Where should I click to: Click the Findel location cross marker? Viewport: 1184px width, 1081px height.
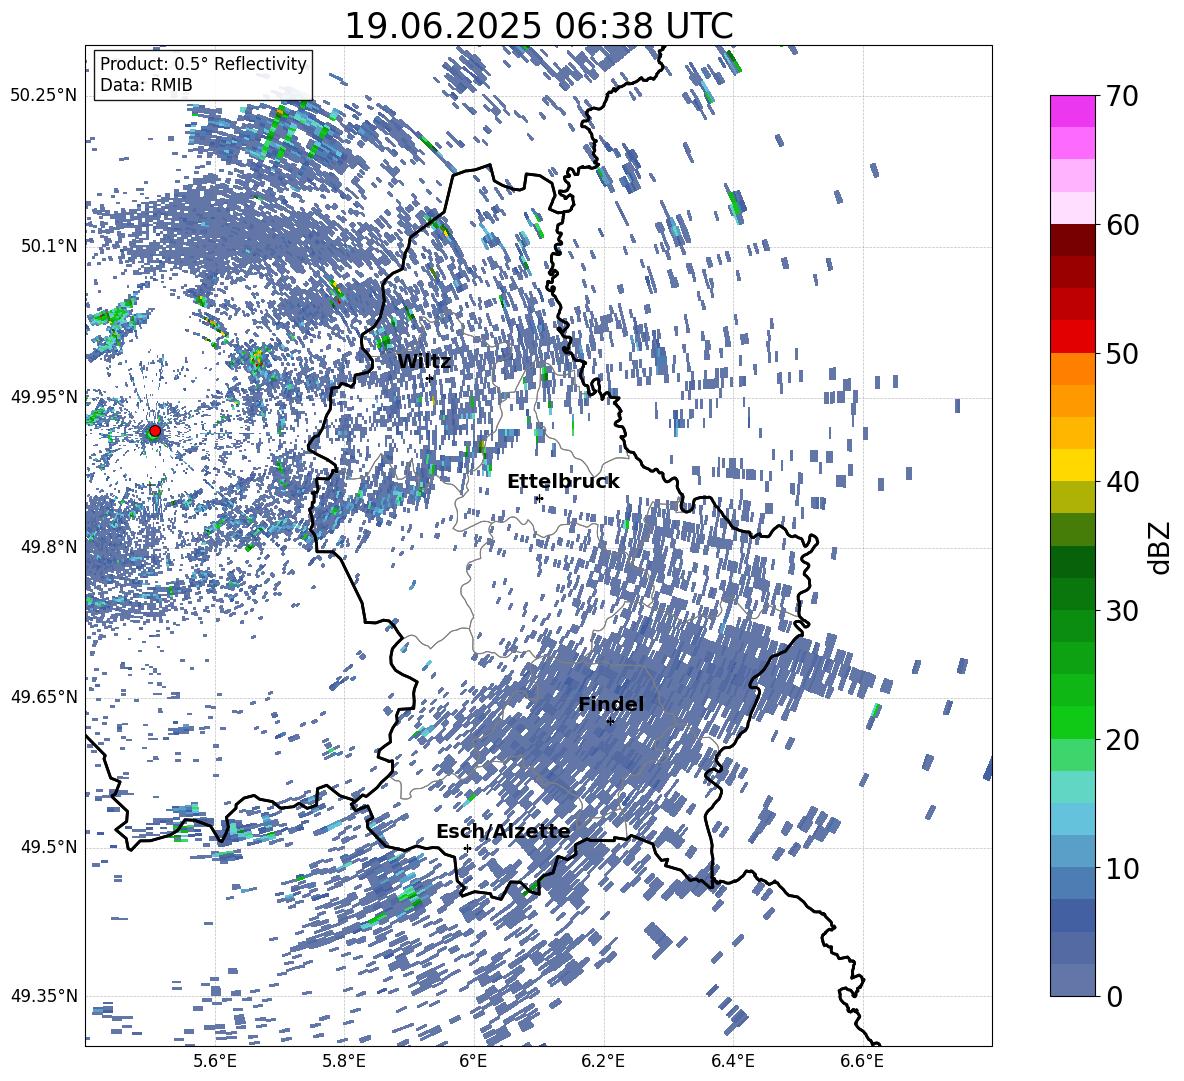point(610,721)
